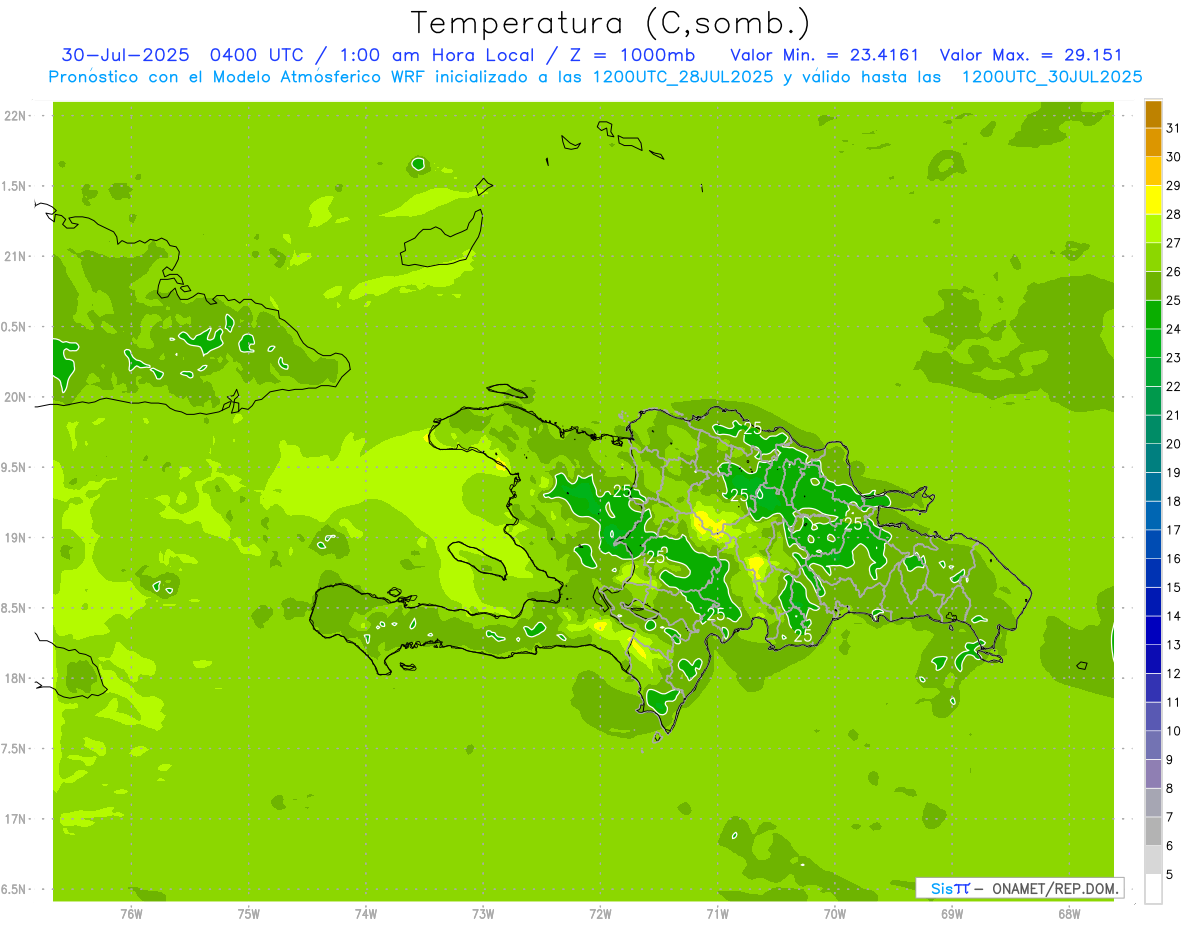The width and height of the screenshot is (1200, 927).
Task: Click the "21N" latitude axis label
Action: click(x=15, y=257)
